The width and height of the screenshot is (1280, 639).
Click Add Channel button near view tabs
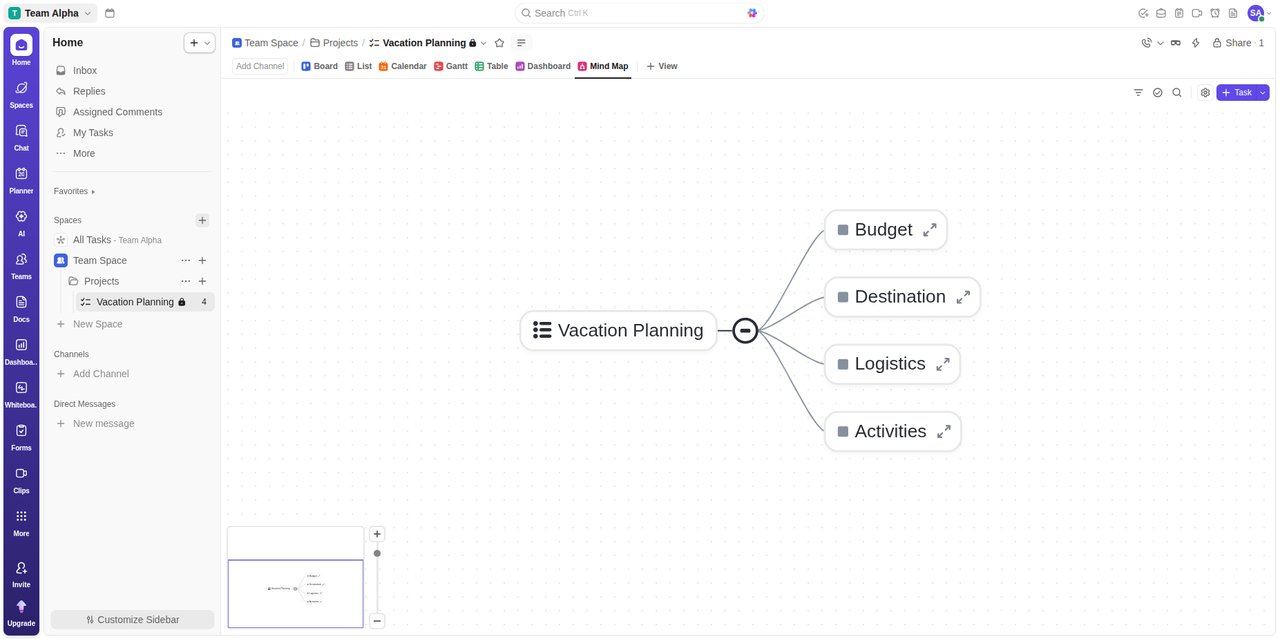pyautogui.click(x=260, y=66)
